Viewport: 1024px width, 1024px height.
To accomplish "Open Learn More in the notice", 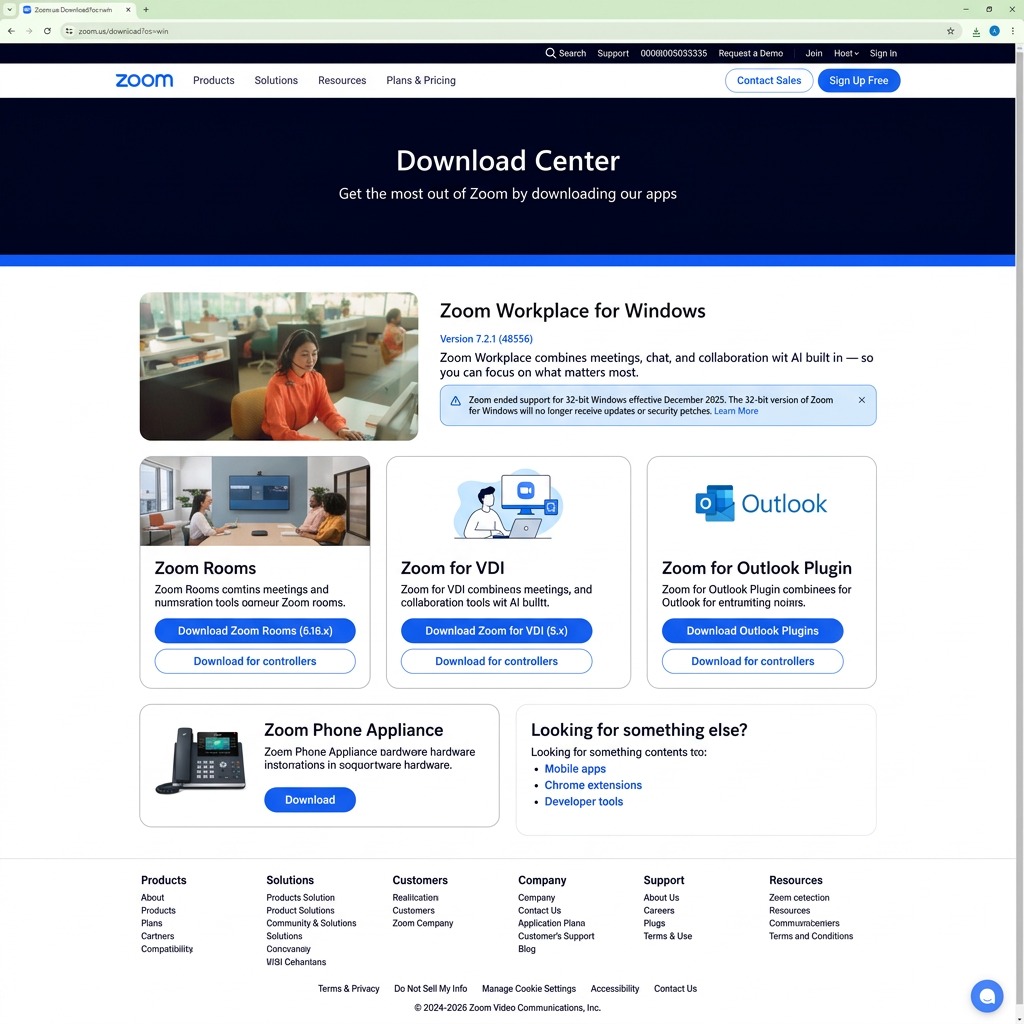I will click(x=736, y=411).
